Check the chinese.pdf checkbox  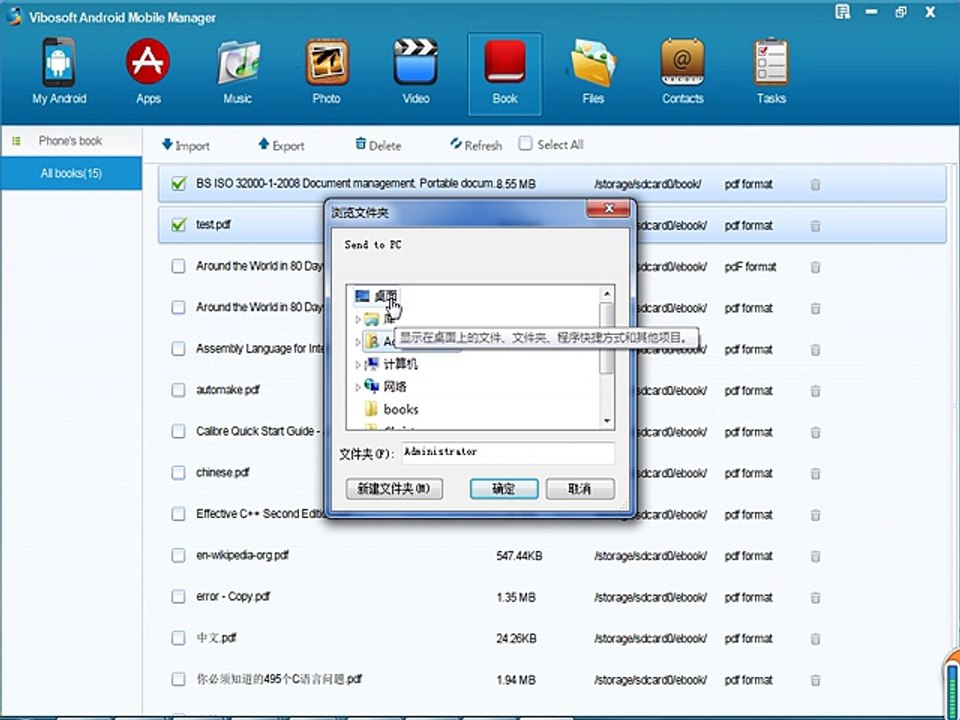point(178,473)
